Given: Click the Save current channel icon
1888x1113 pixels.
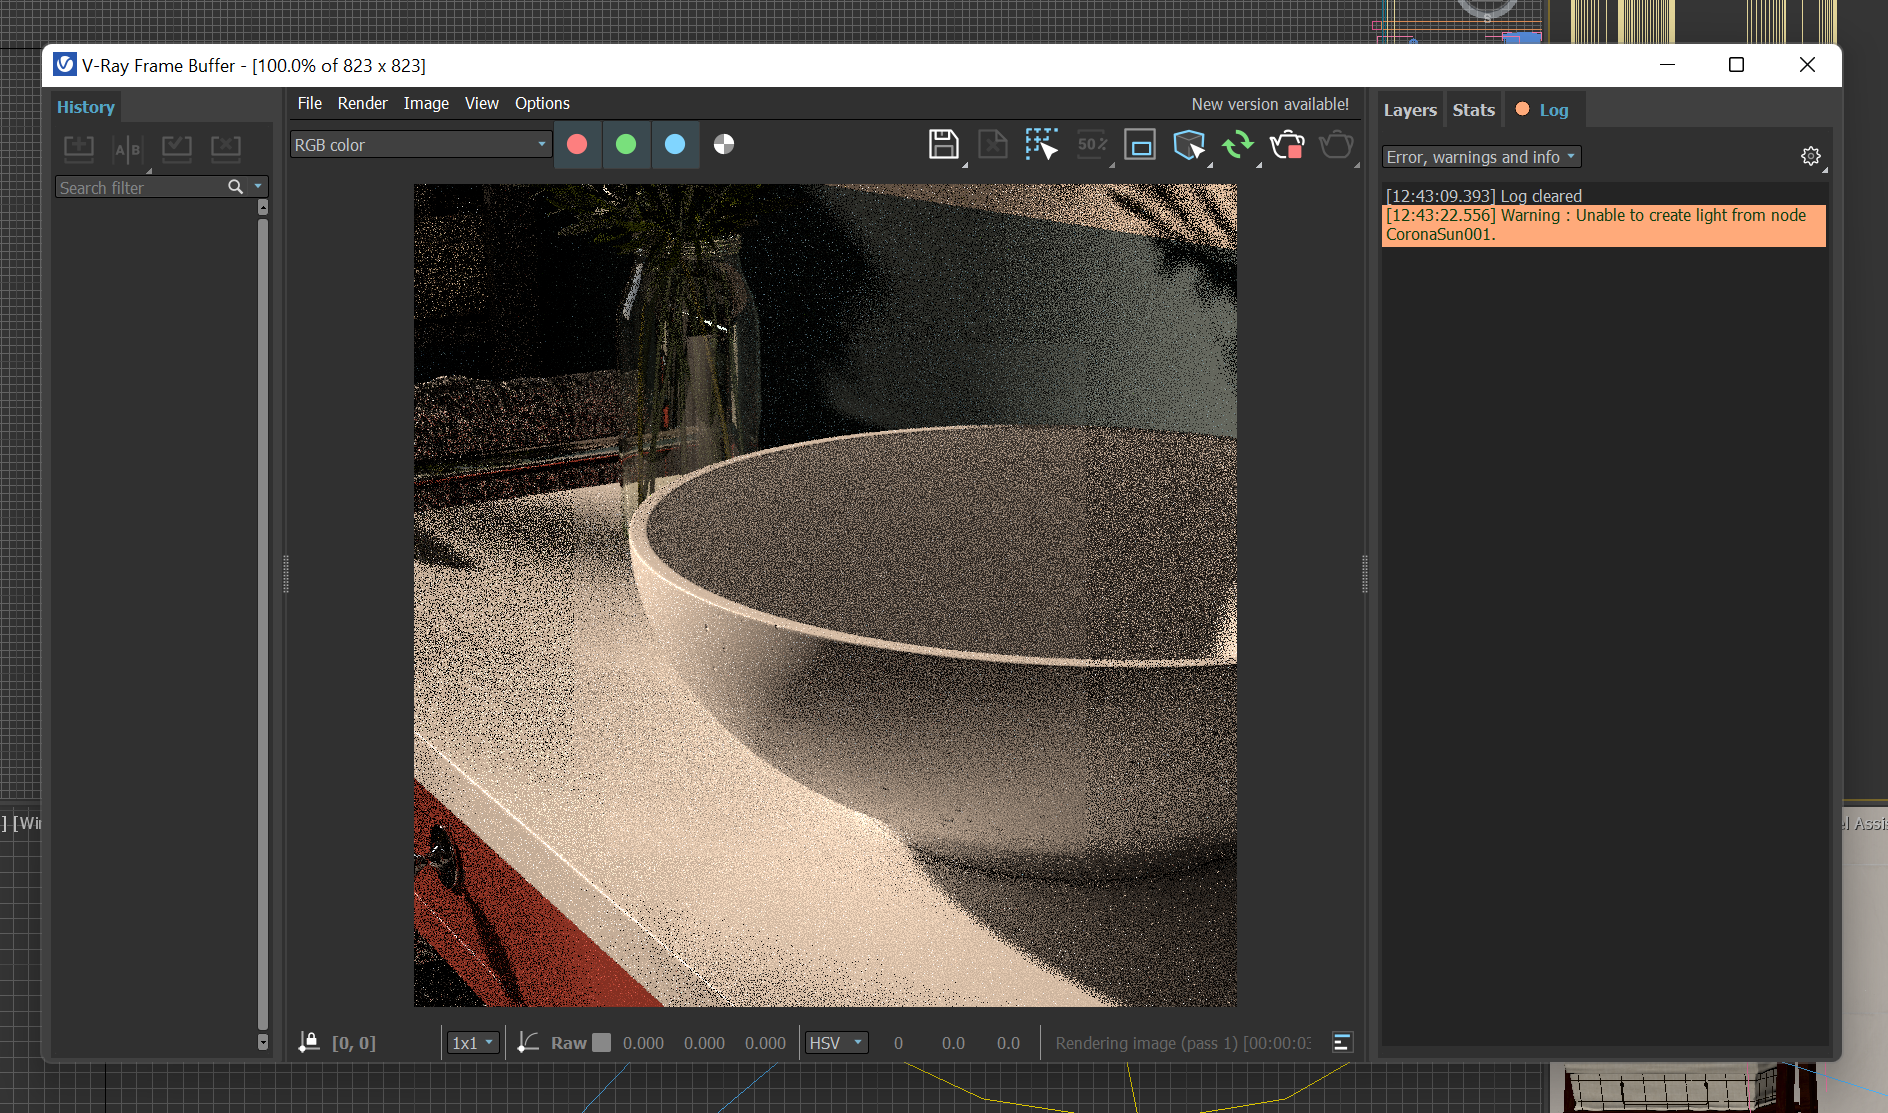Looking at the screenshot, I should [942, 145].
